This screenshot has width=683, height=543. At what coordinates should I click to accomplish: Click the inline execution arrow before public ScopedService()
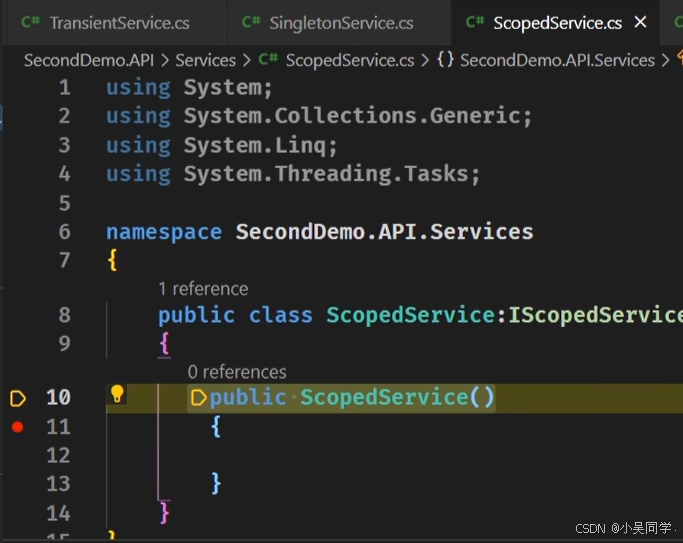[x=199, y=398]
